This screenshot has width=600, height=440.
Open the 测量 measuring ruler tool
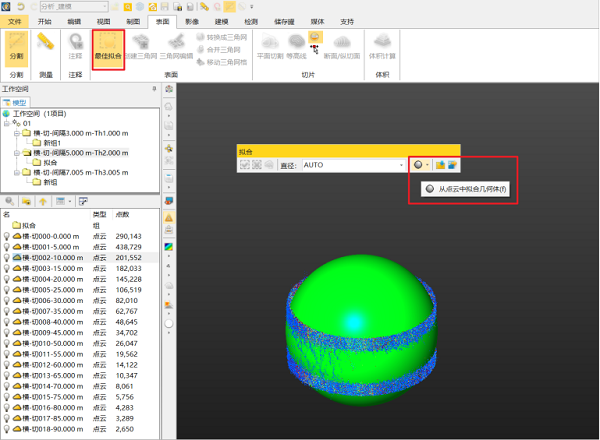pos(46,42)
